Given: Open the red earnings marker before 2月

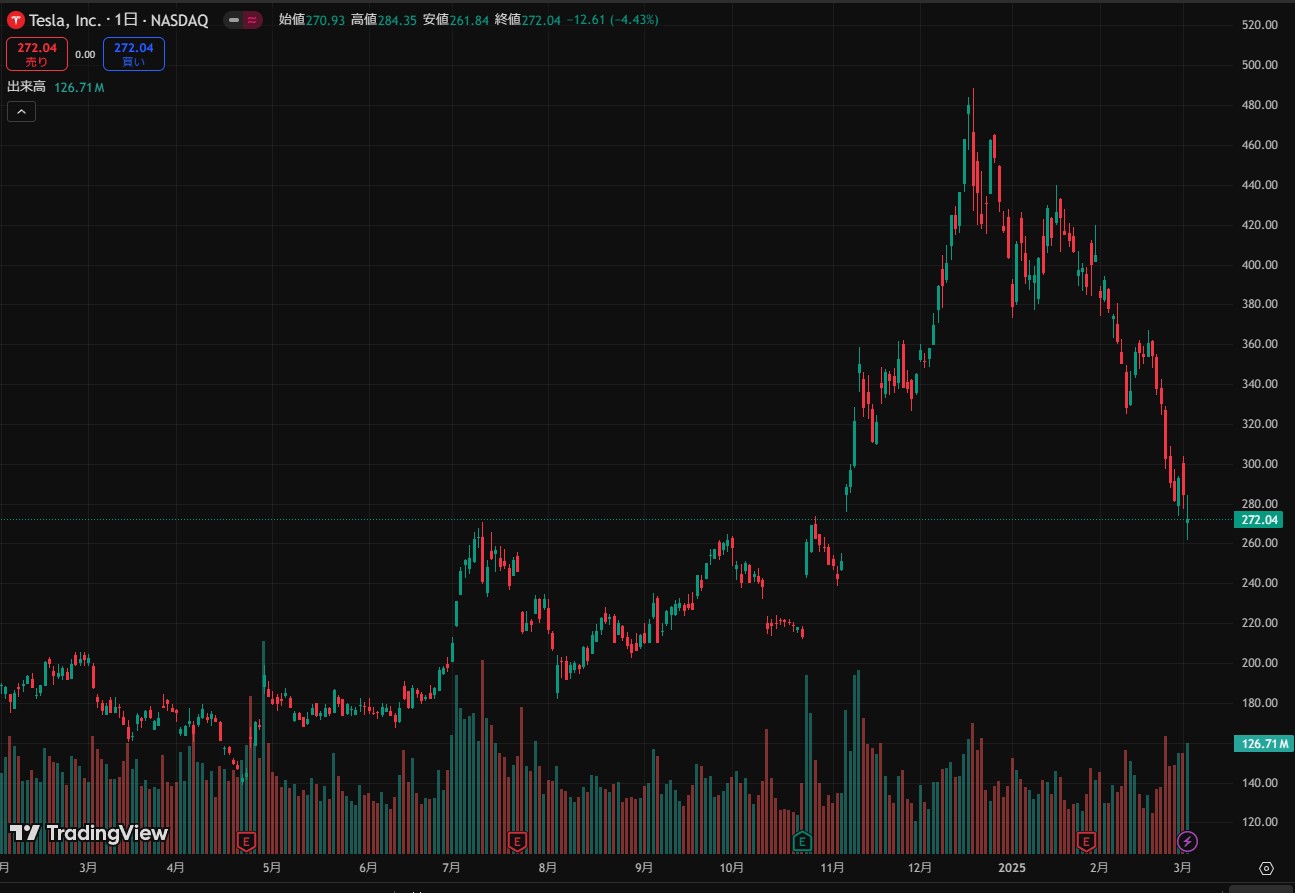Looking at the screenshot, I should 1085,841.
